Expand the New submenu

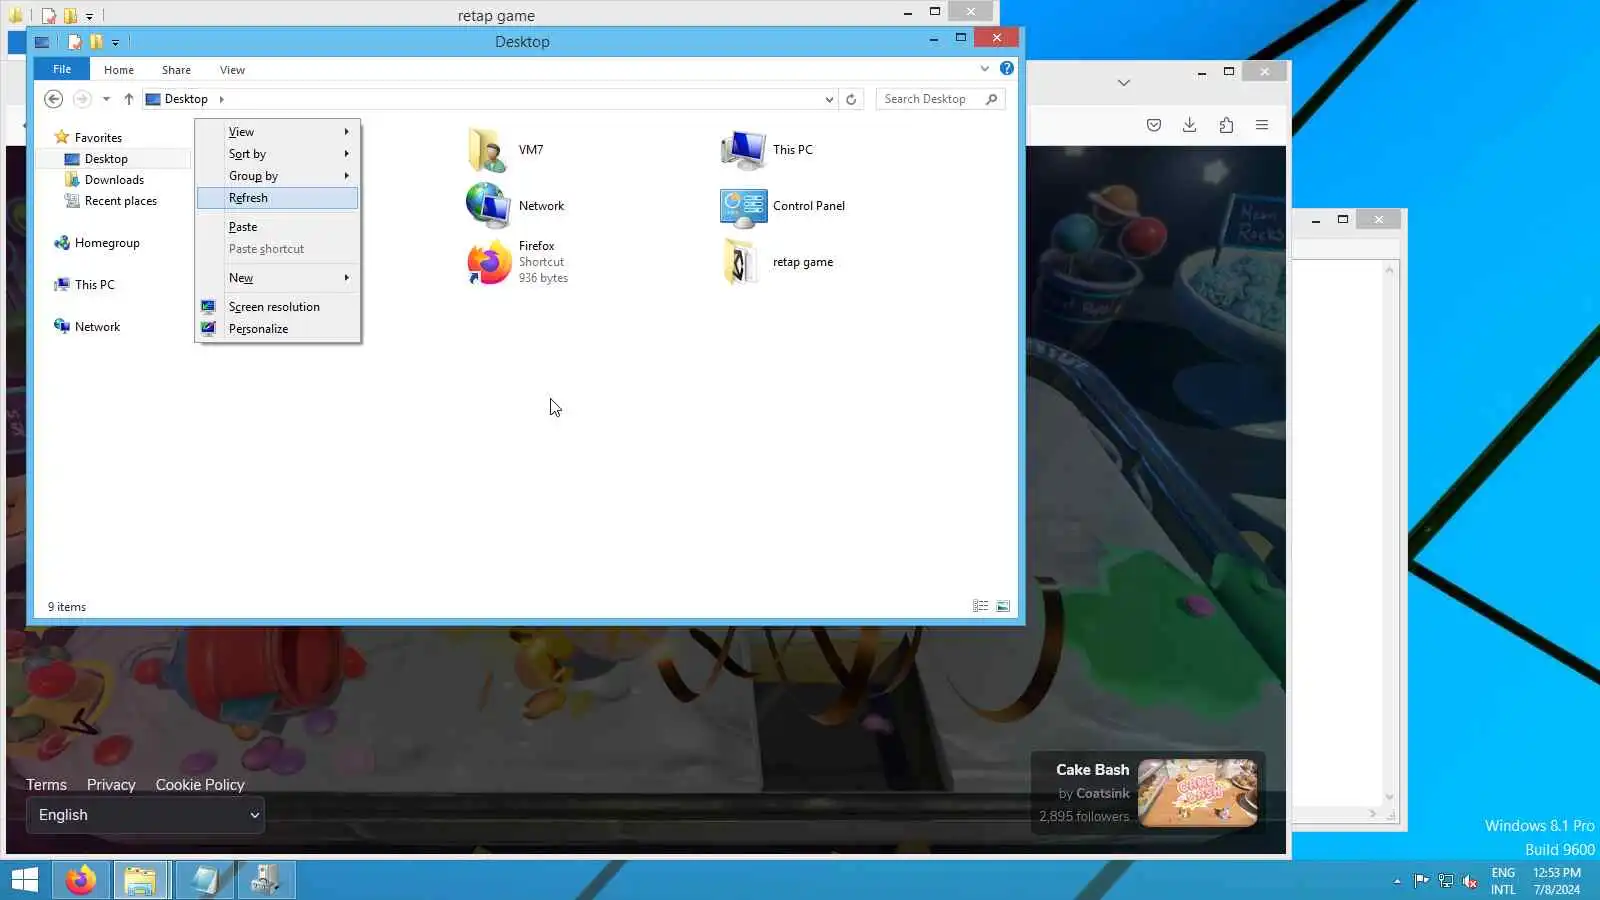[x=279, y=278]
